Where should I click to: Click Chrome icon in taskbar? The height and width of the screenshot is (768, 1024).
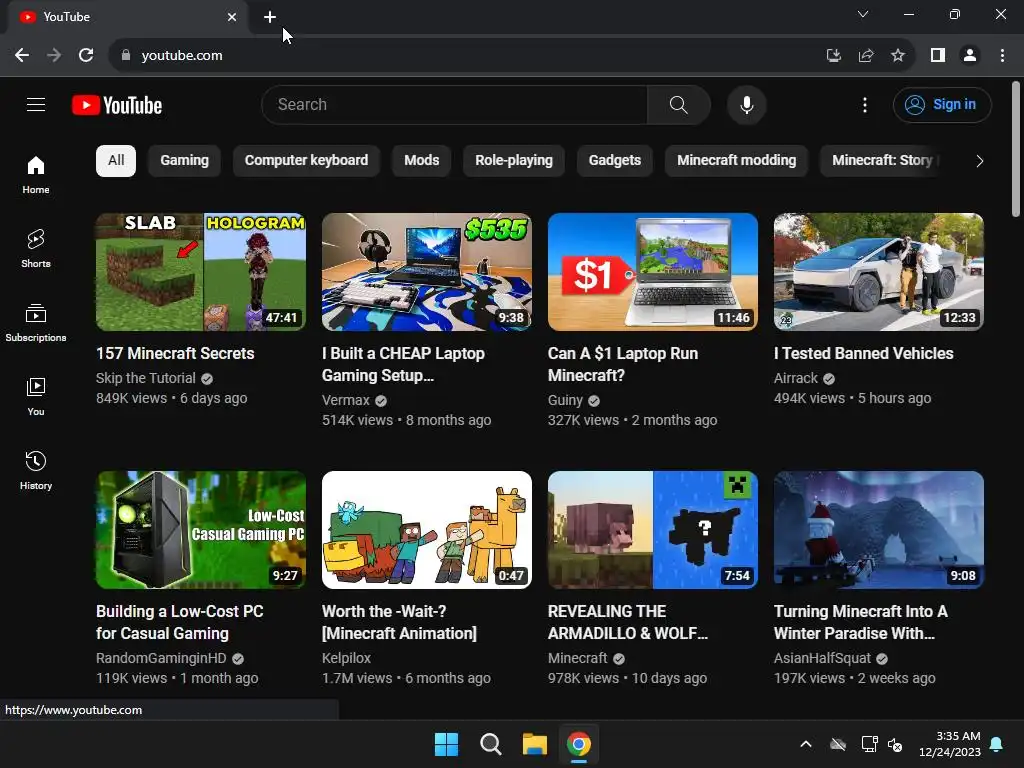pyautogui.click(x=579, y=744)
